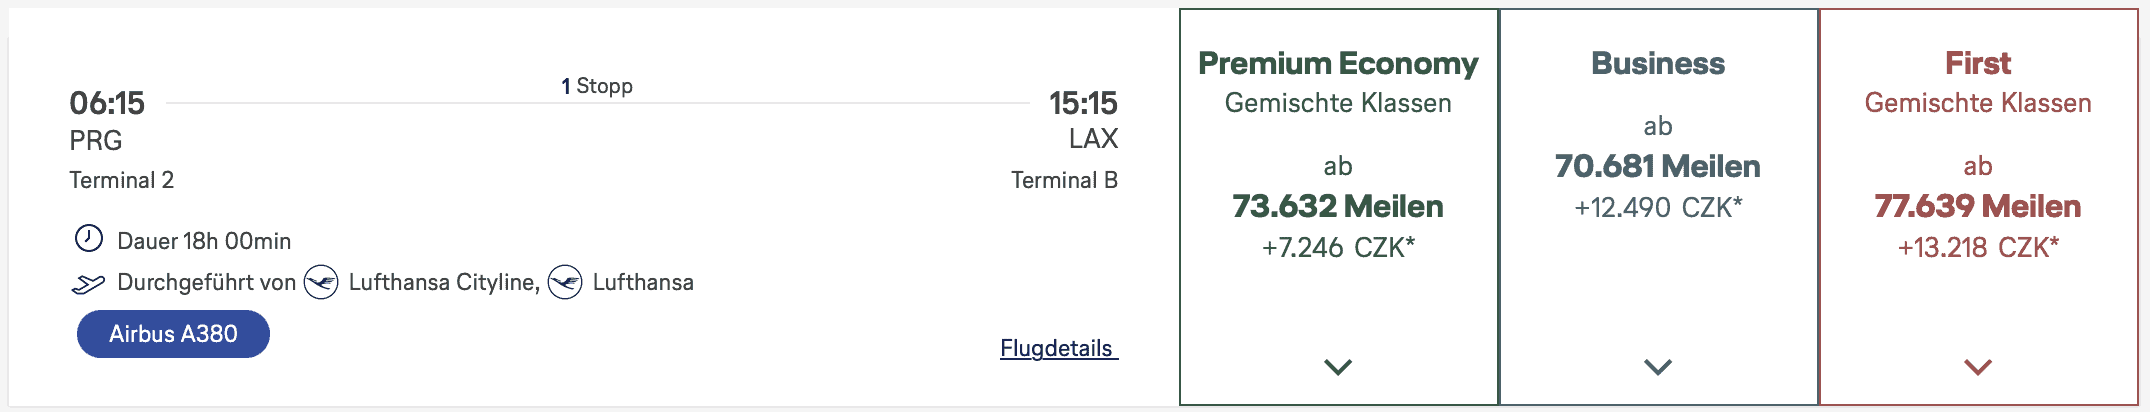Screen dimensions: 2150x412
Task: Select the Business class heading
Action: tap(1658, 64)
